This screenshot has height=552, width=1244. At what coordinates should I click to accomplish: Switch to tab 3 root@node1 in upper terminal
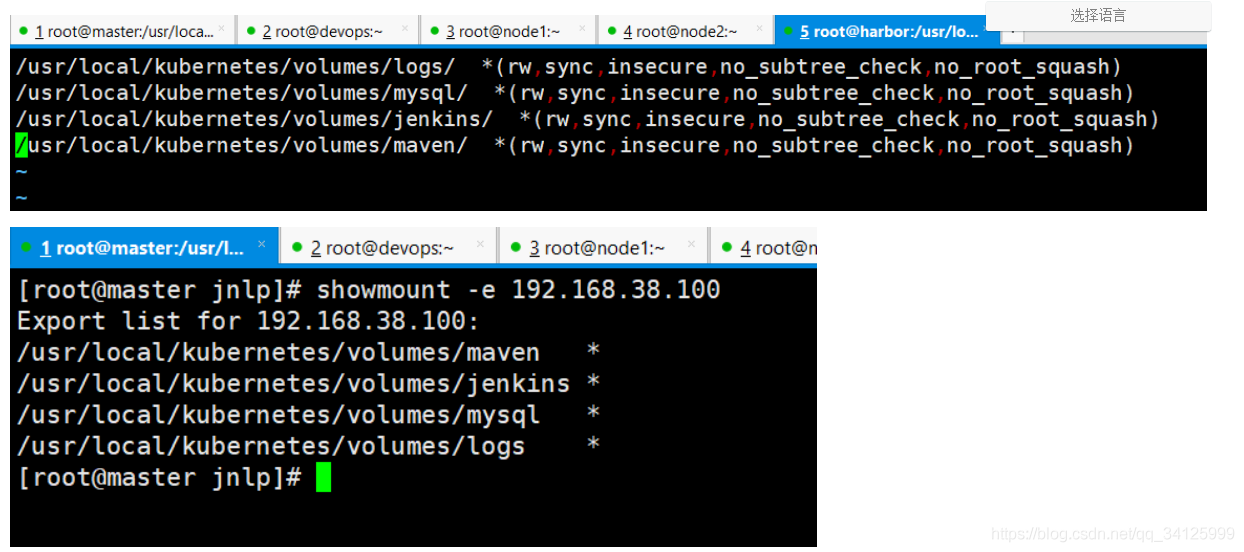point(507,31)
